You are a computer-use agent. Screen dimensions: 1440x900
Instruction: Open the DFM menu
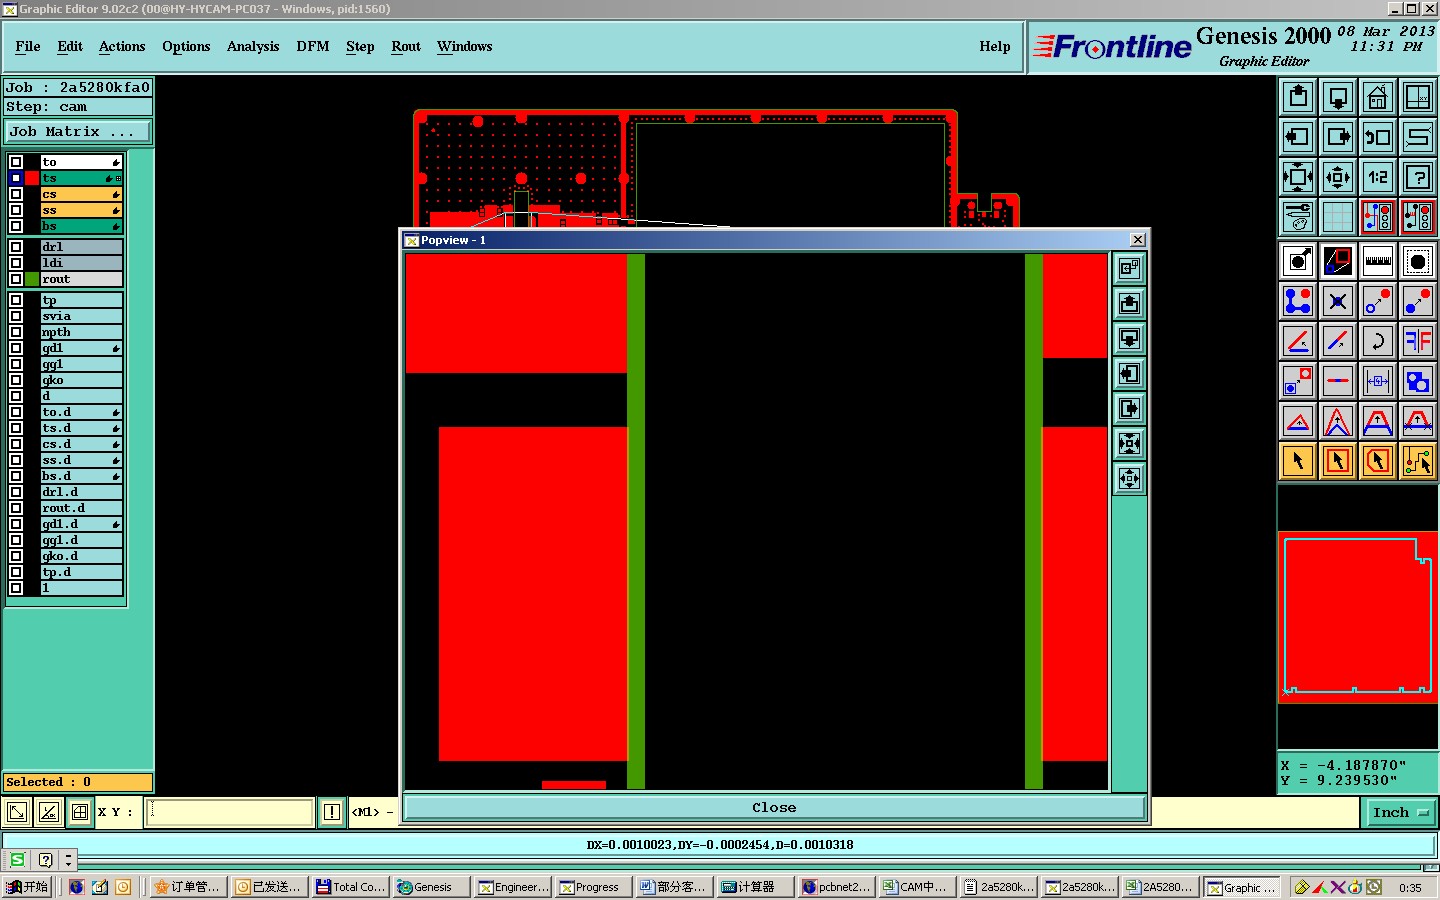313,46
